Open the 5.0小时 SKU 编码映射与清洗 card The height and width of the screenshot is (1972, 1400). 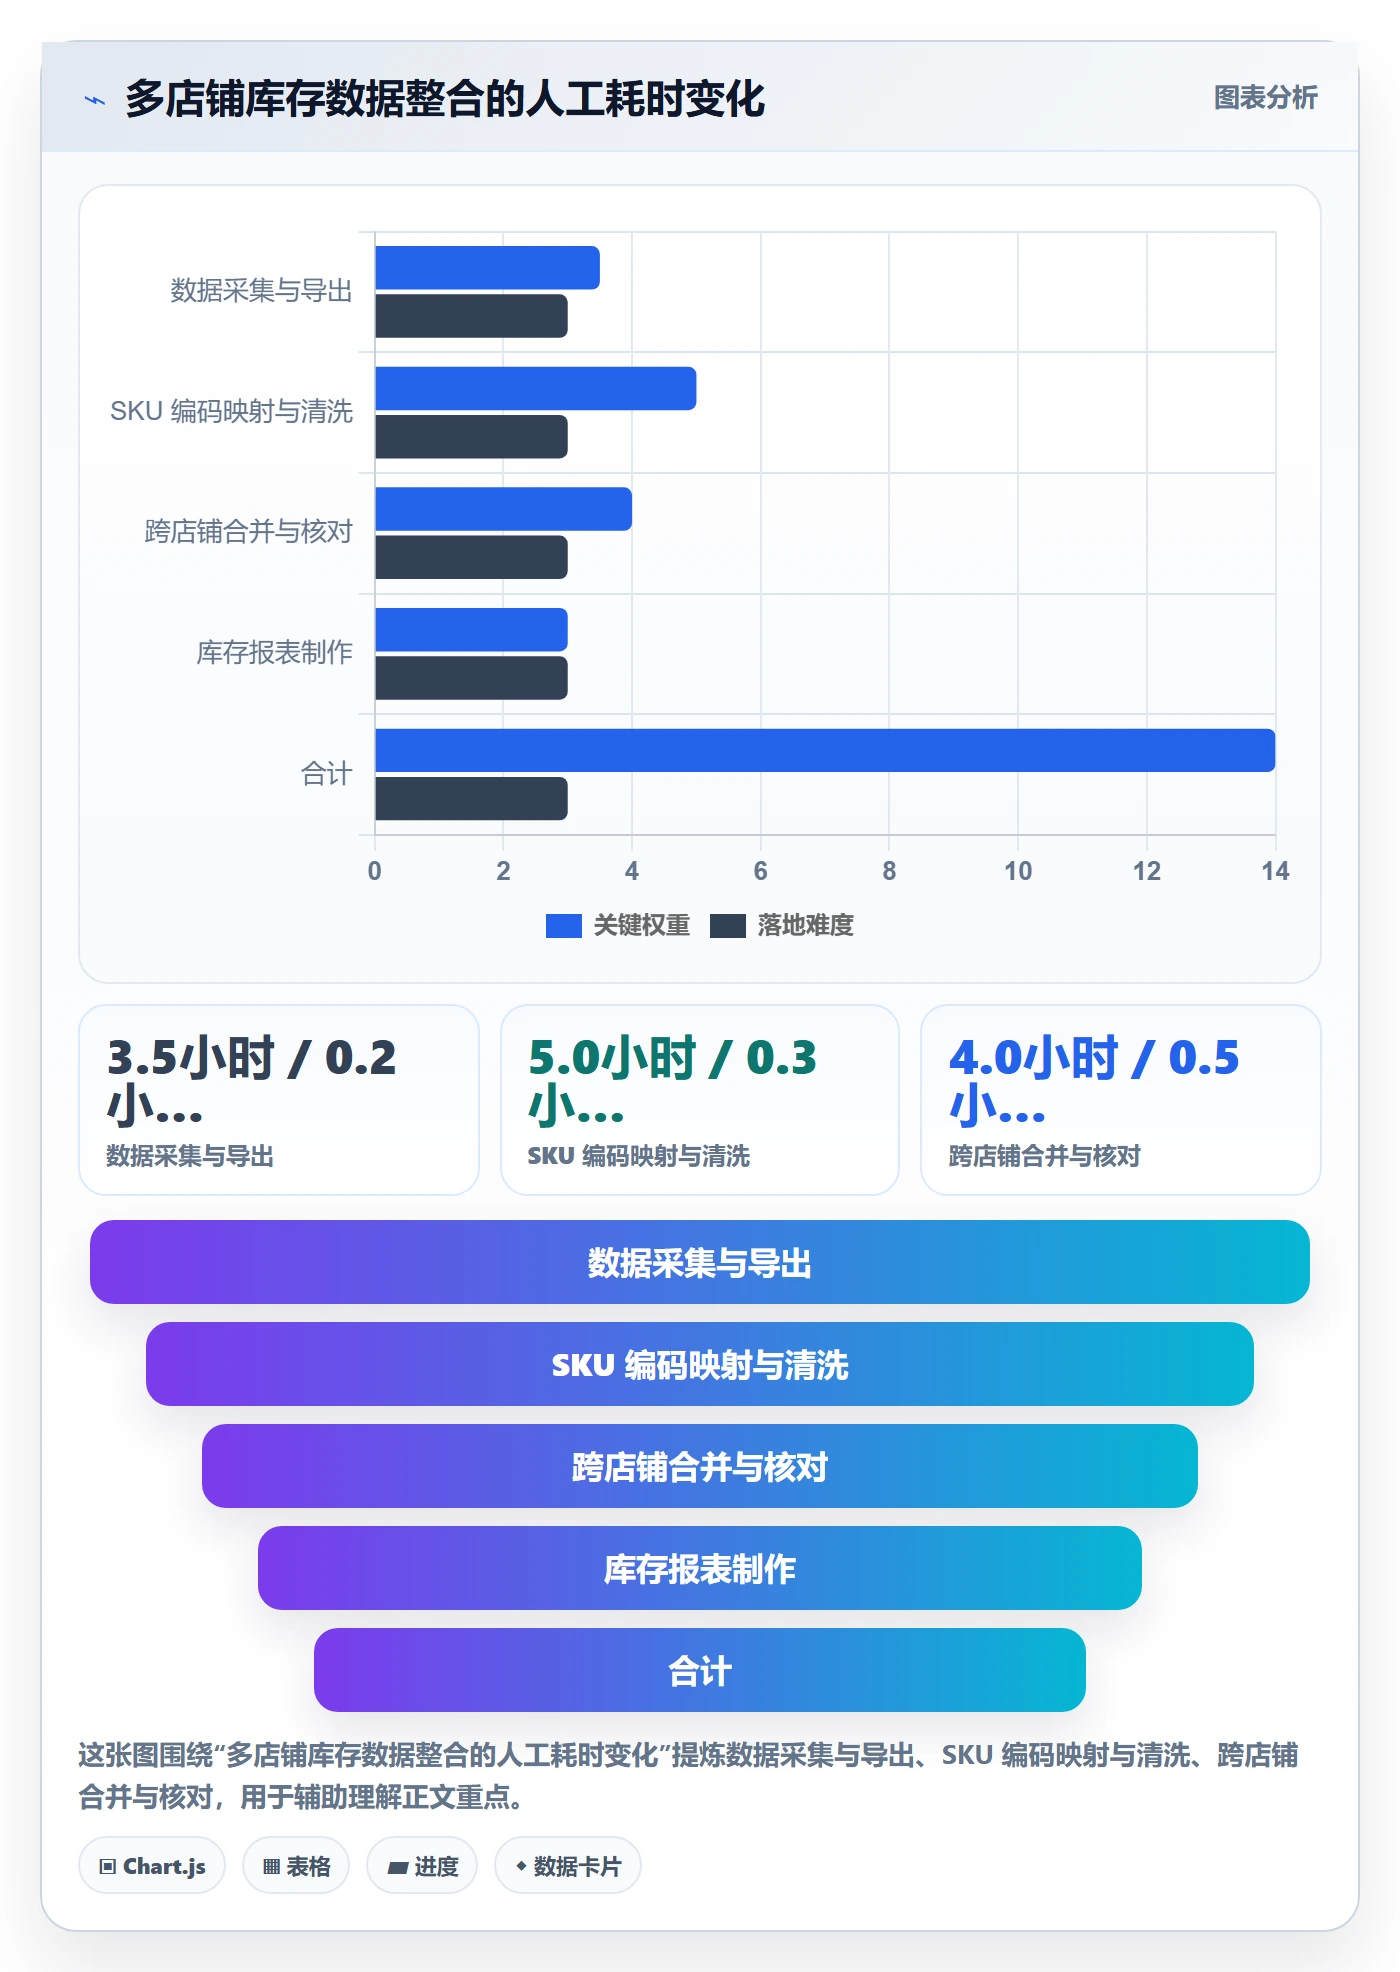point(700,1100)
